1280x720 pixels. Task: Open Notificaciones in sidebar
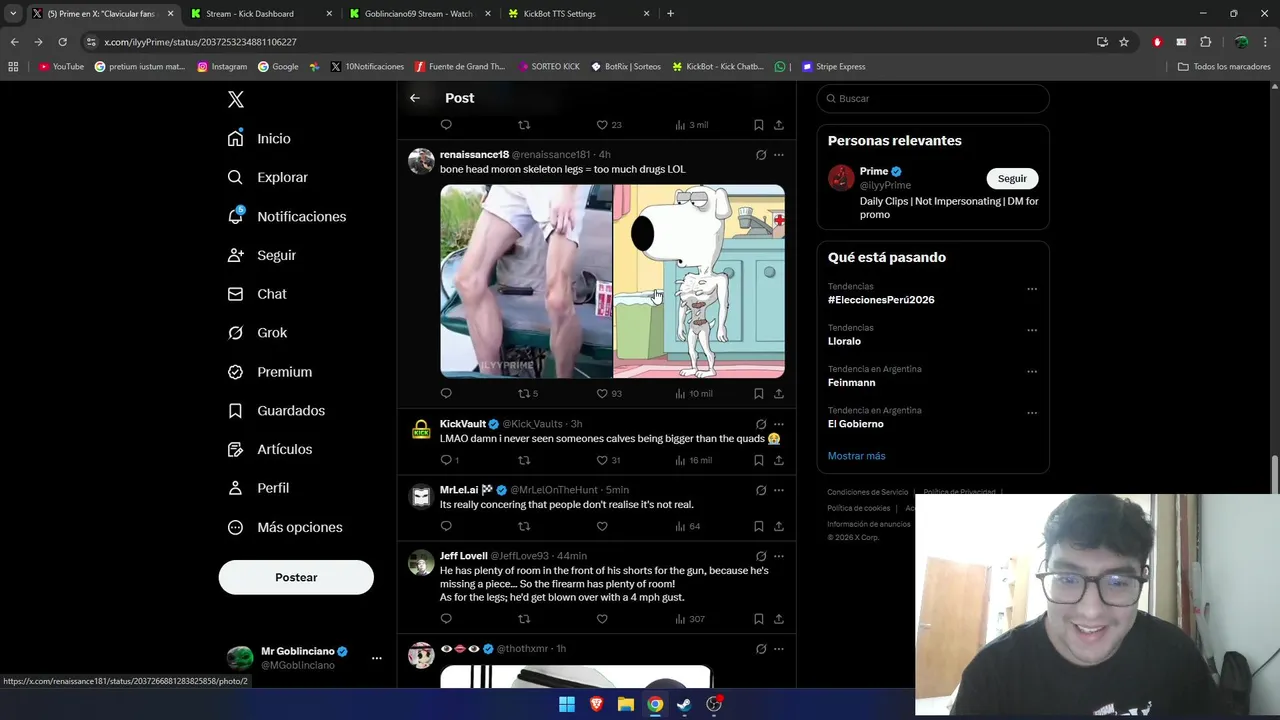[286, 216]
